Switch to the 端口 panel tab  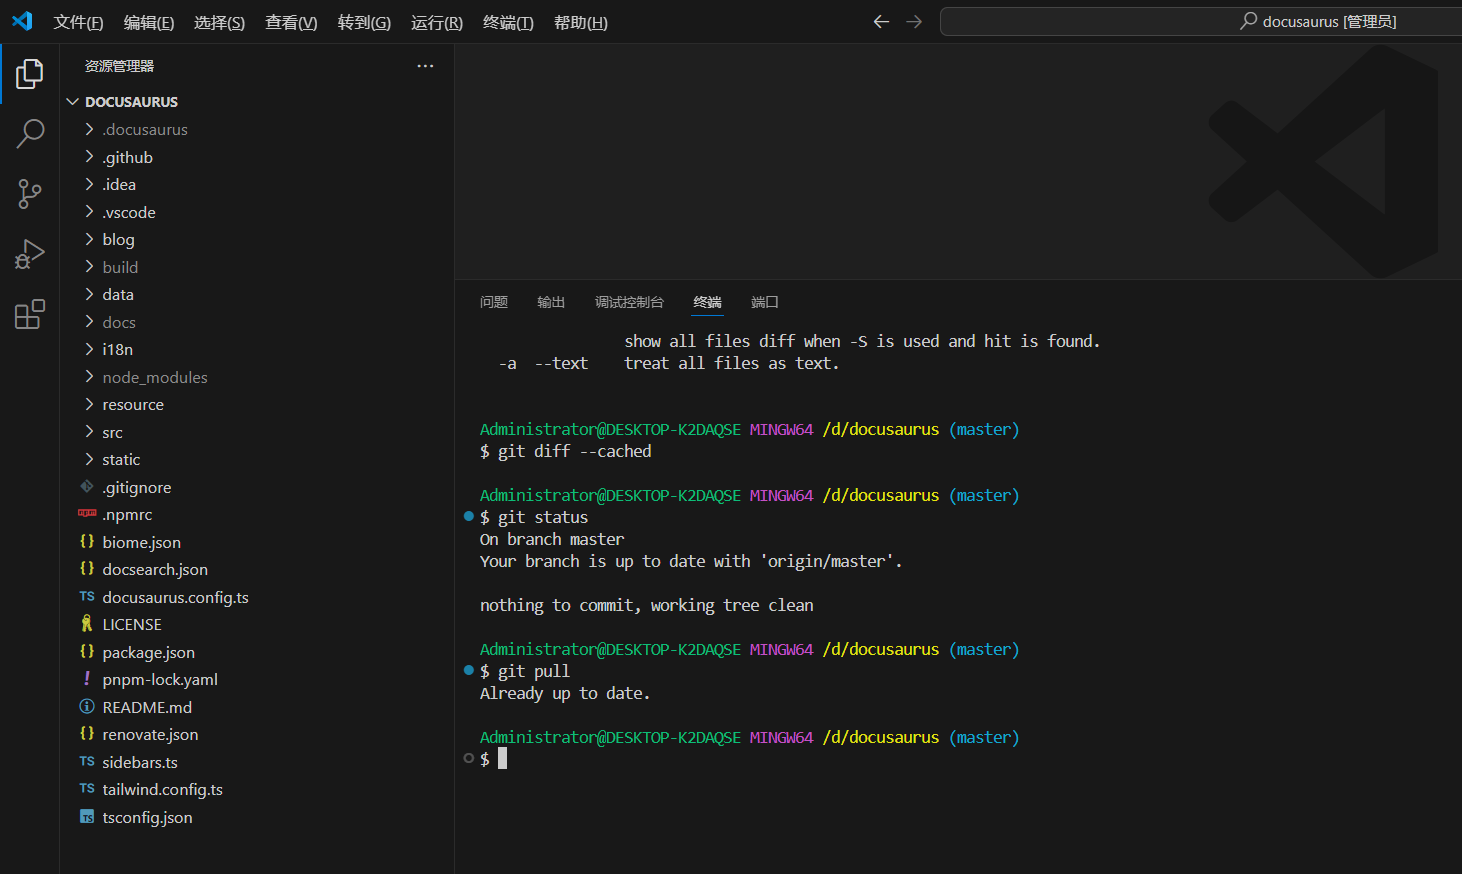click(765, 302)
